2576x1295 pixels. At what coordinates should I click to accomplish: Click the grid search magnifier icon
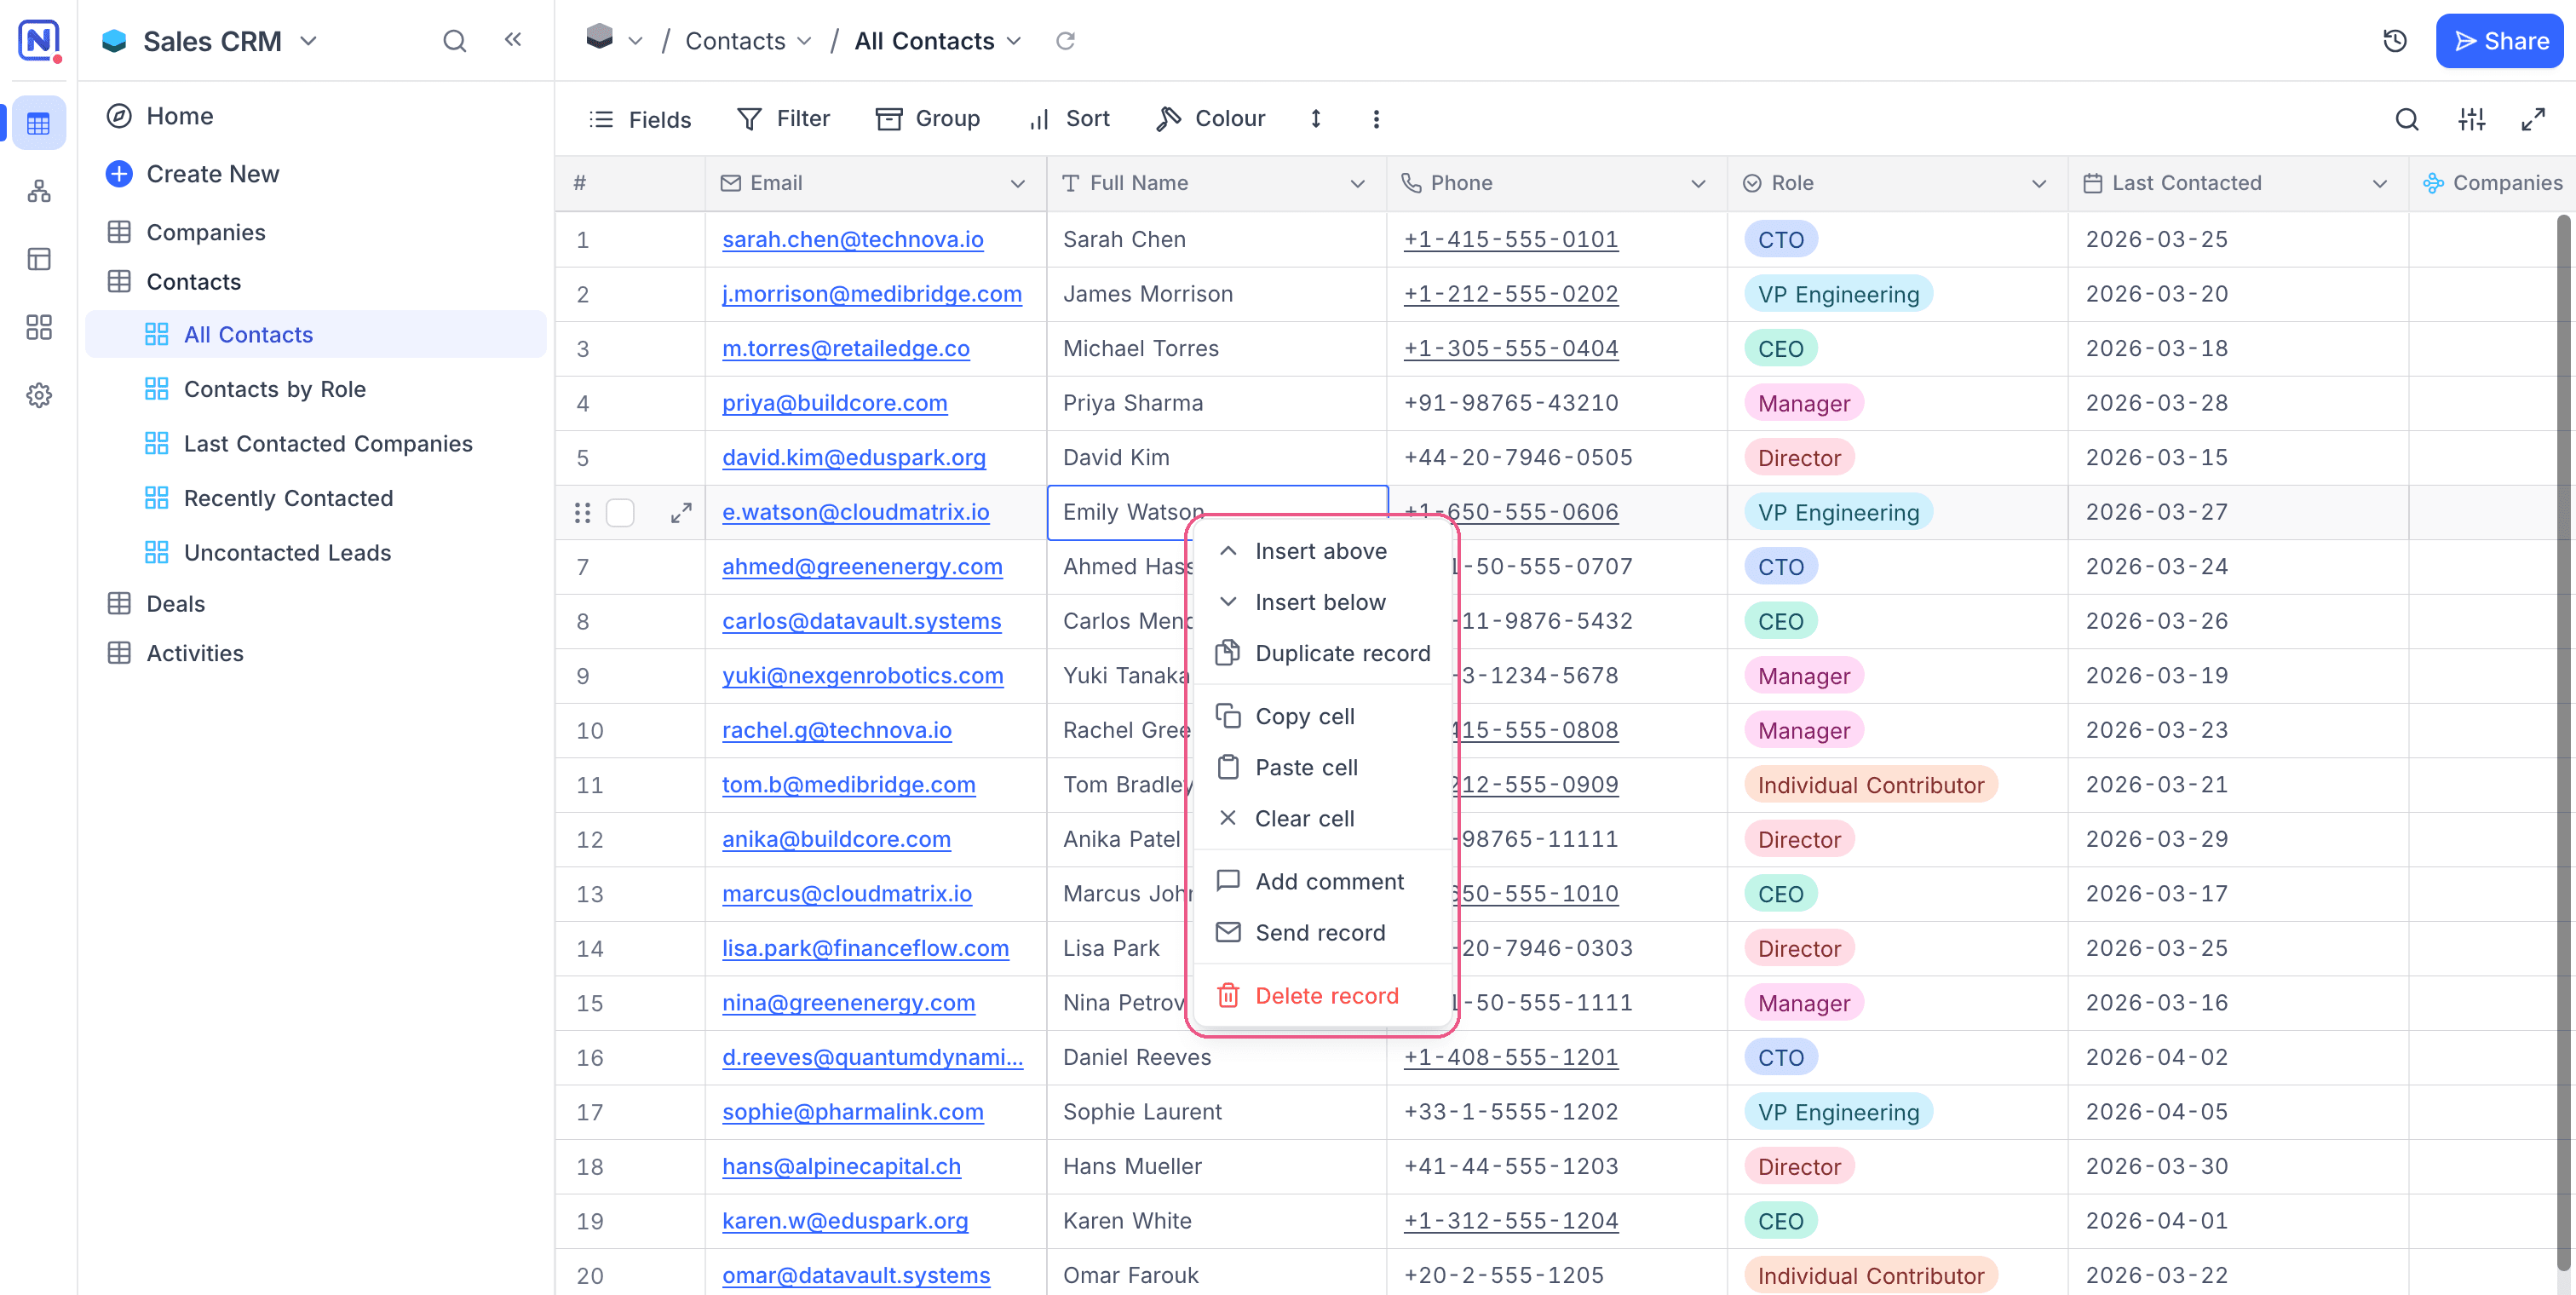[2407, 119]
